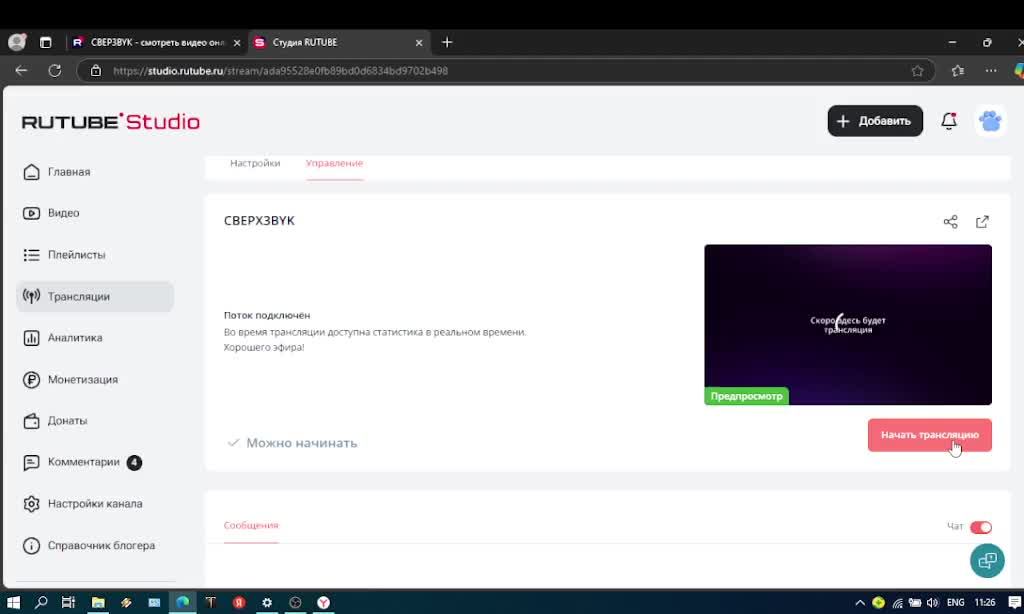Switch ENG input language
Viewport: 1024px width, 614px height.
tap(955, 602)
